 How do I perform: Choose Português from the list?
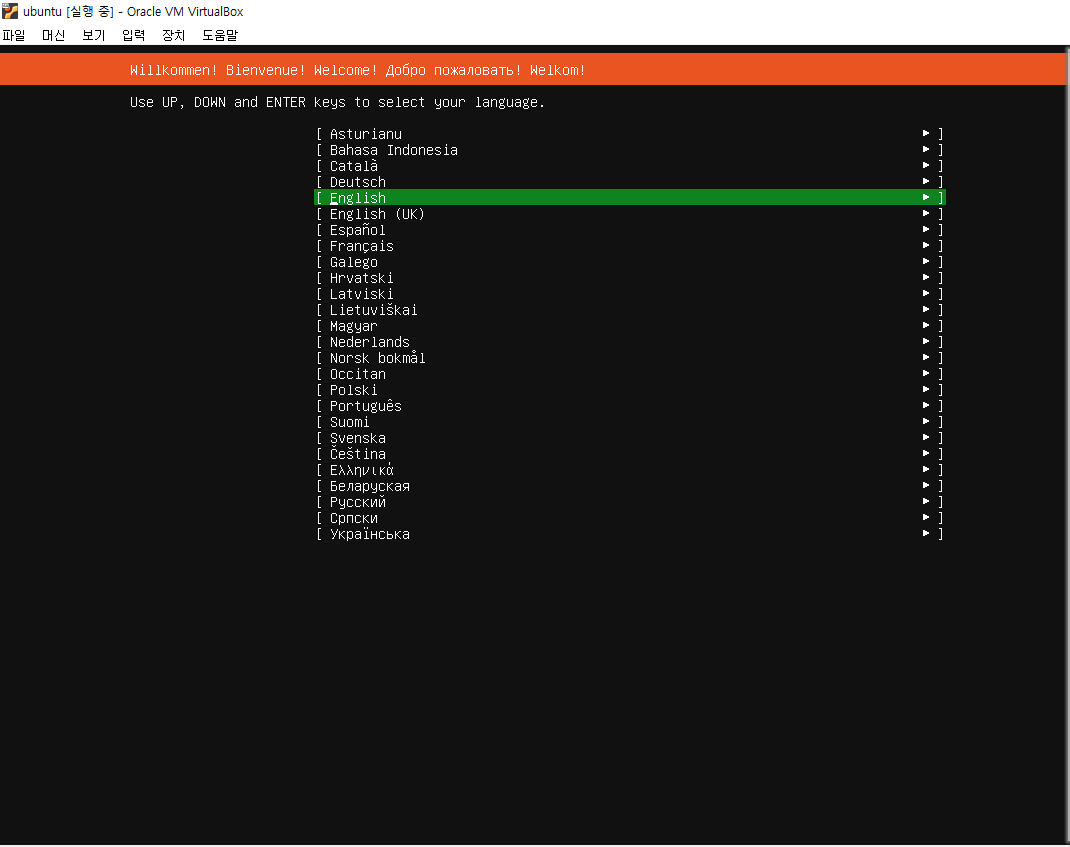(630, 405)
